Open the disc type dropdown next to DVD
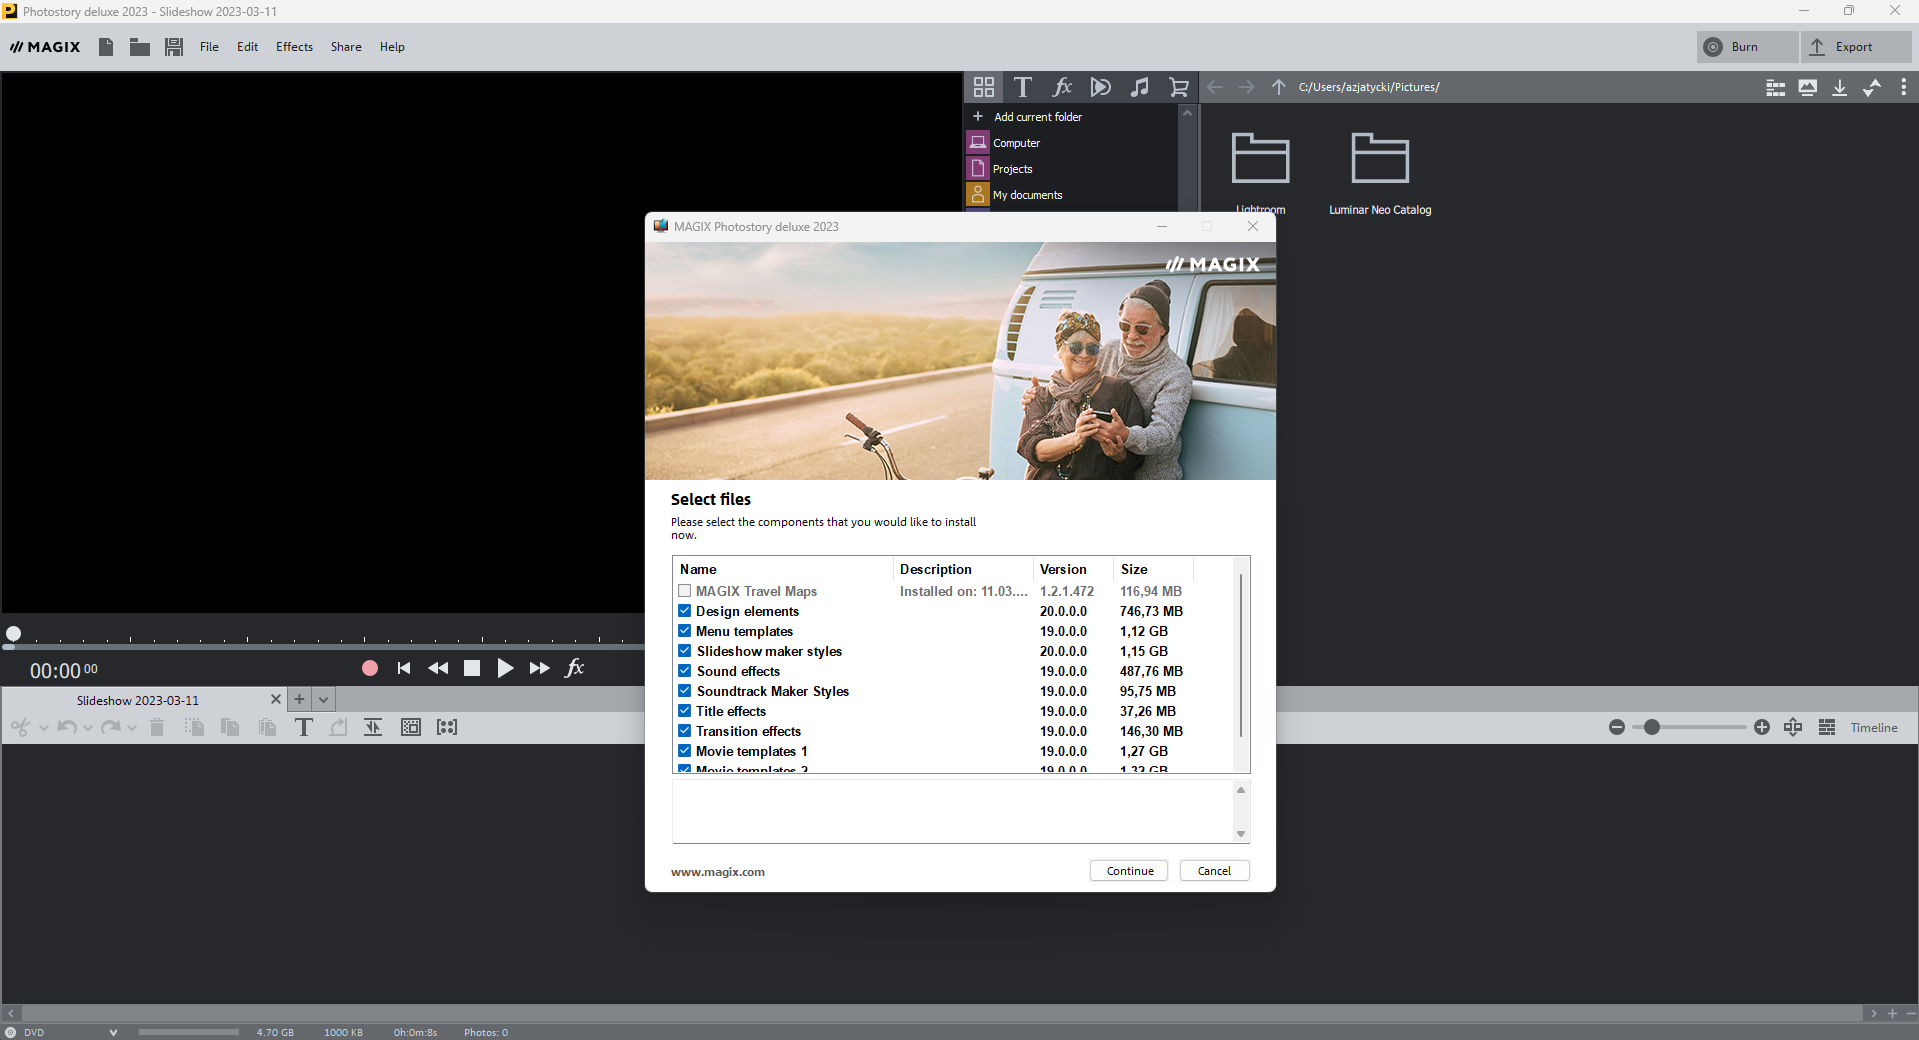The width and height of the screenshot is (1919, 1040). click(113, 1032)
